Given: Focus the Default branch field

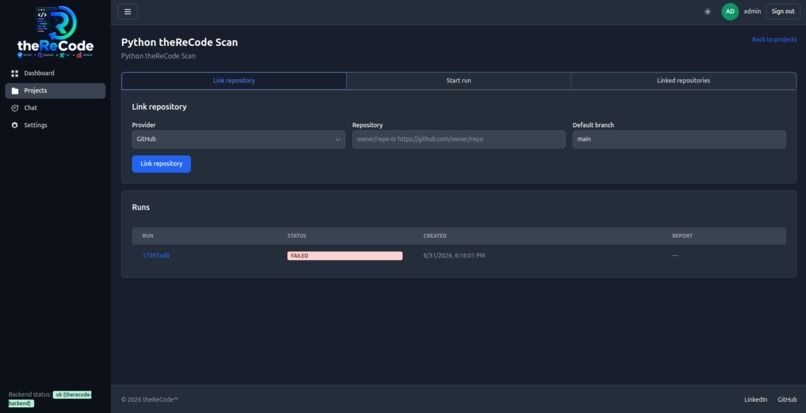Looking at the screenshot, I should (x=679, y=139).
